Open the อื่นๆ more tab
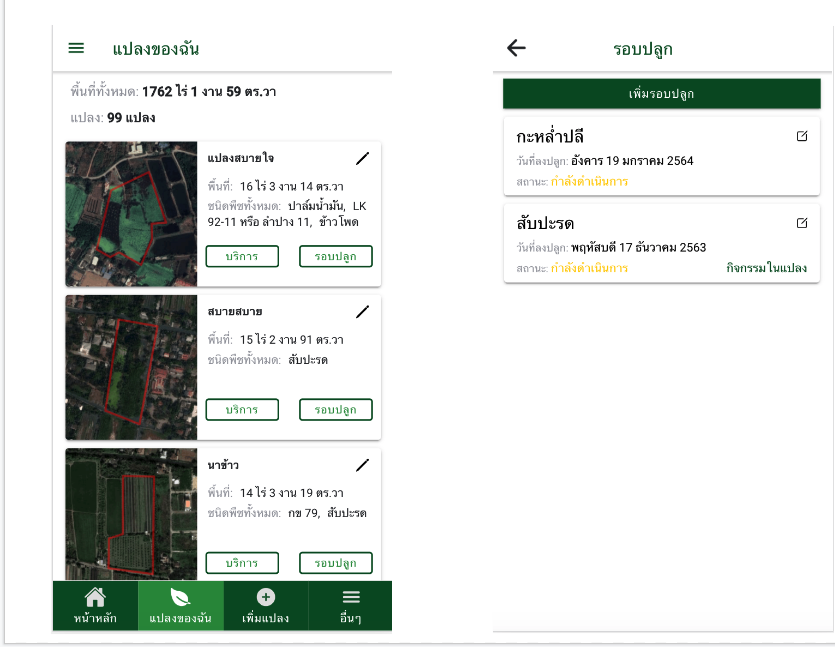The height and width of the screenshot is (647, 835). (350, 606)
